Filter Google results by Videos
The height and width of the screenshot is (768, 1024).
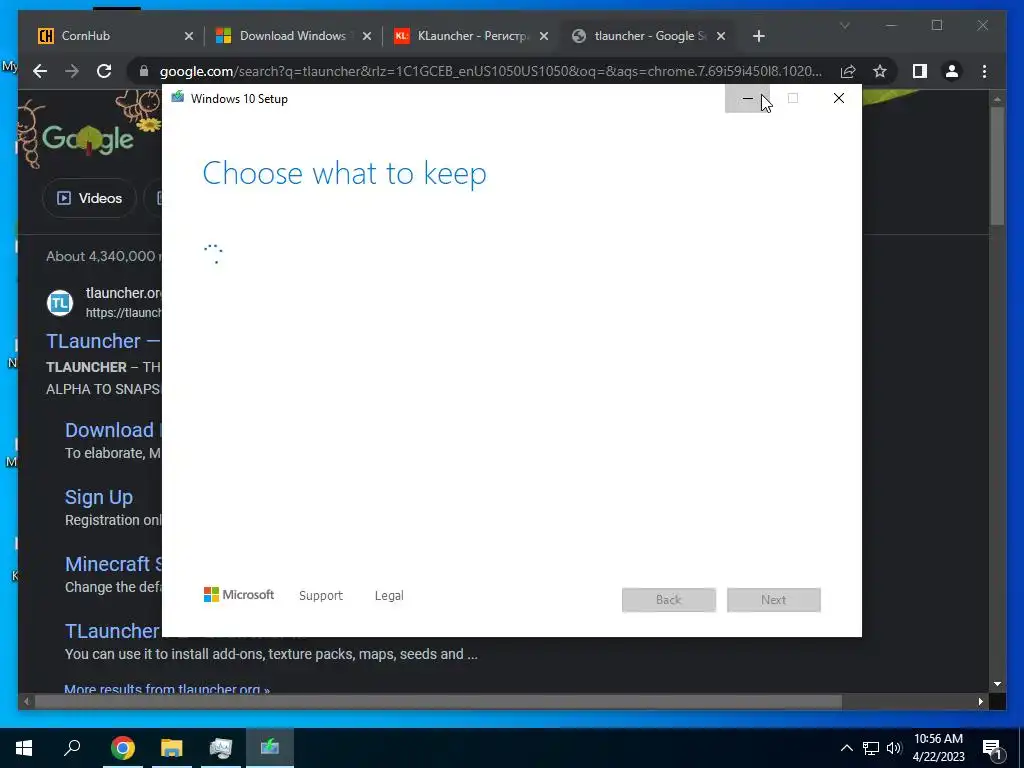pos(89,198)
